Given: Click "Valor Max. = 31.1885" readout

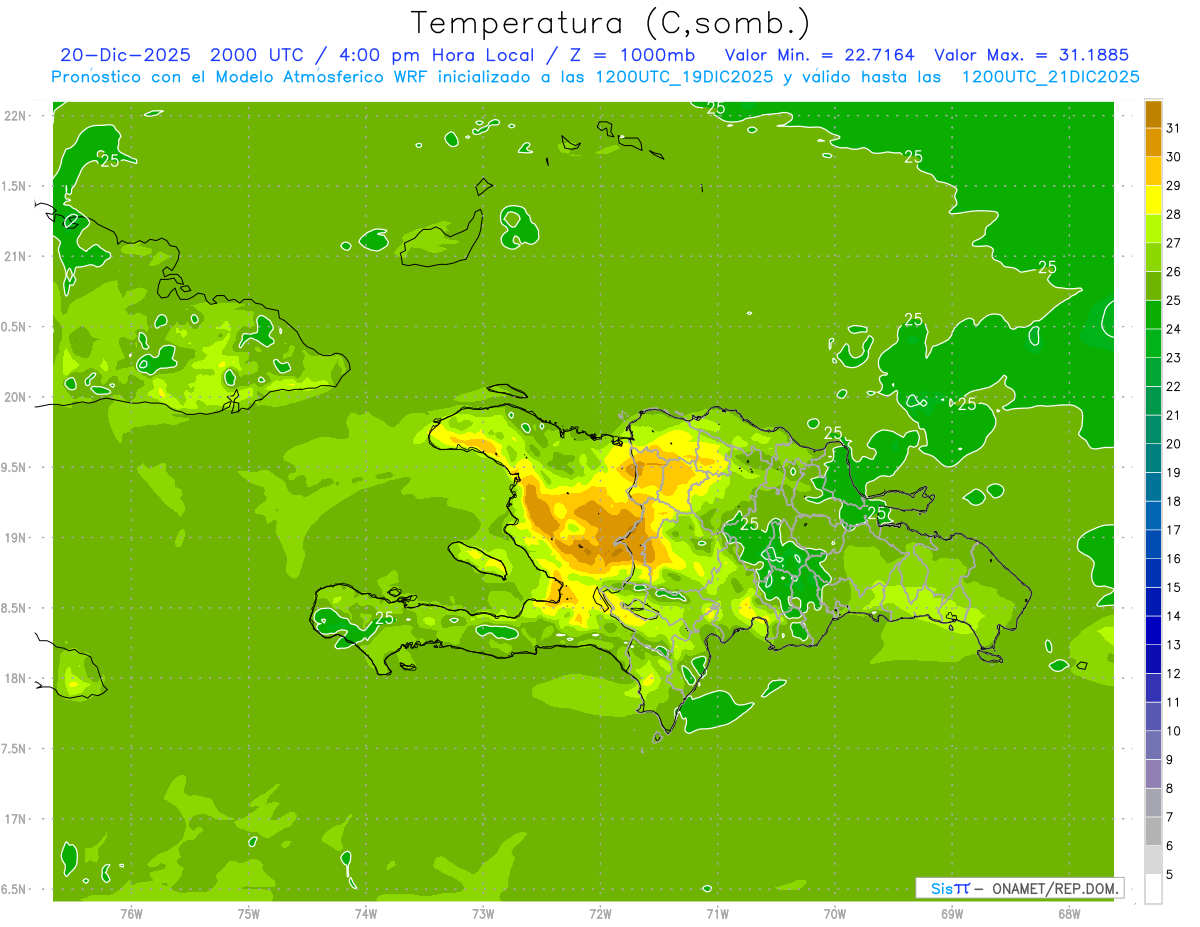Looking at the screenshot, I should (x=1031, y=55).
